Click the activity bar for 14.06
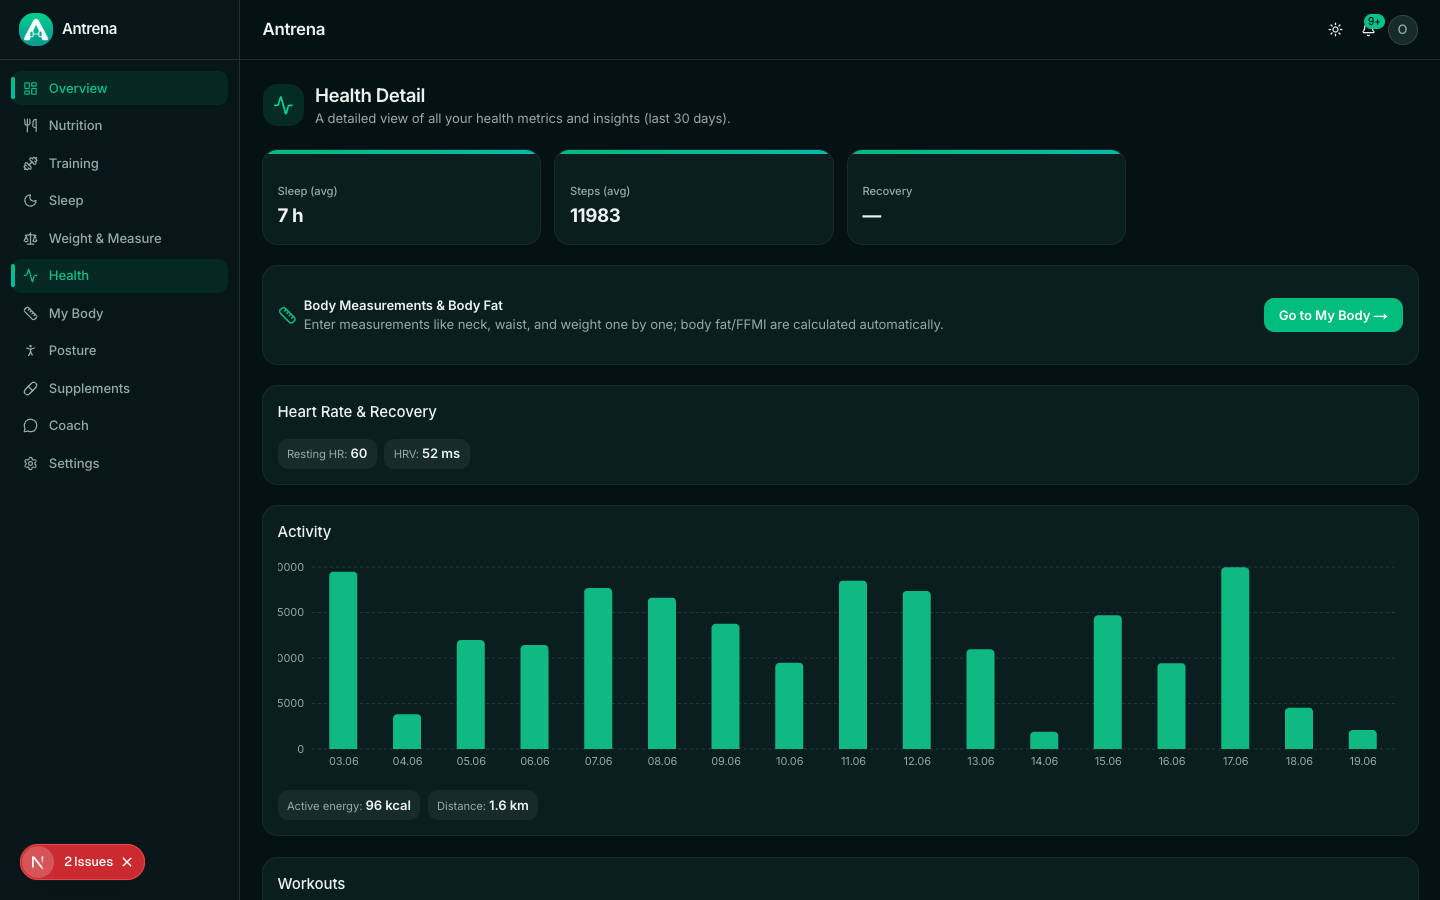The image size is (1440, 900). [1044, 741]
